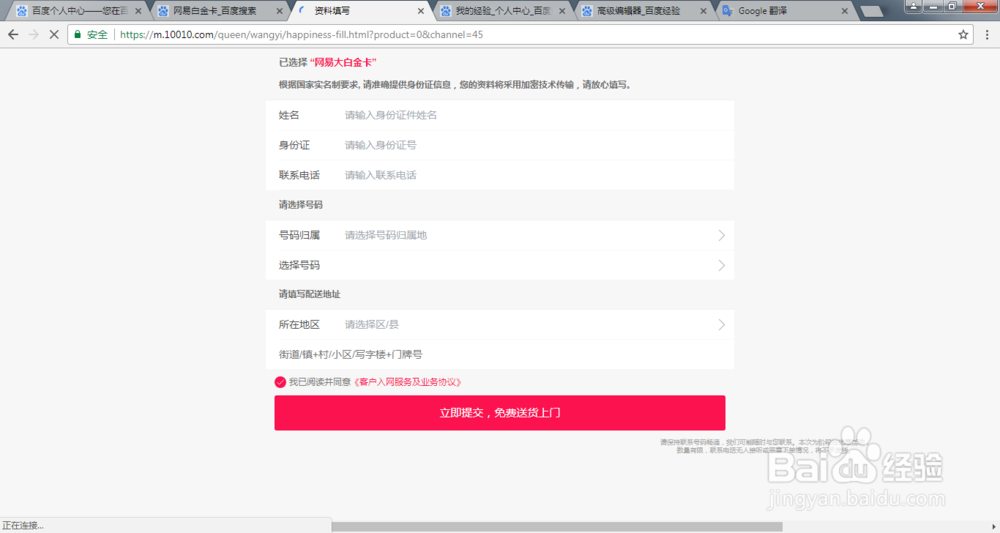Close the 资料填写 tab
Image resolution: width=1000 pixels, height=533 pixels.
tap(420, 11)
